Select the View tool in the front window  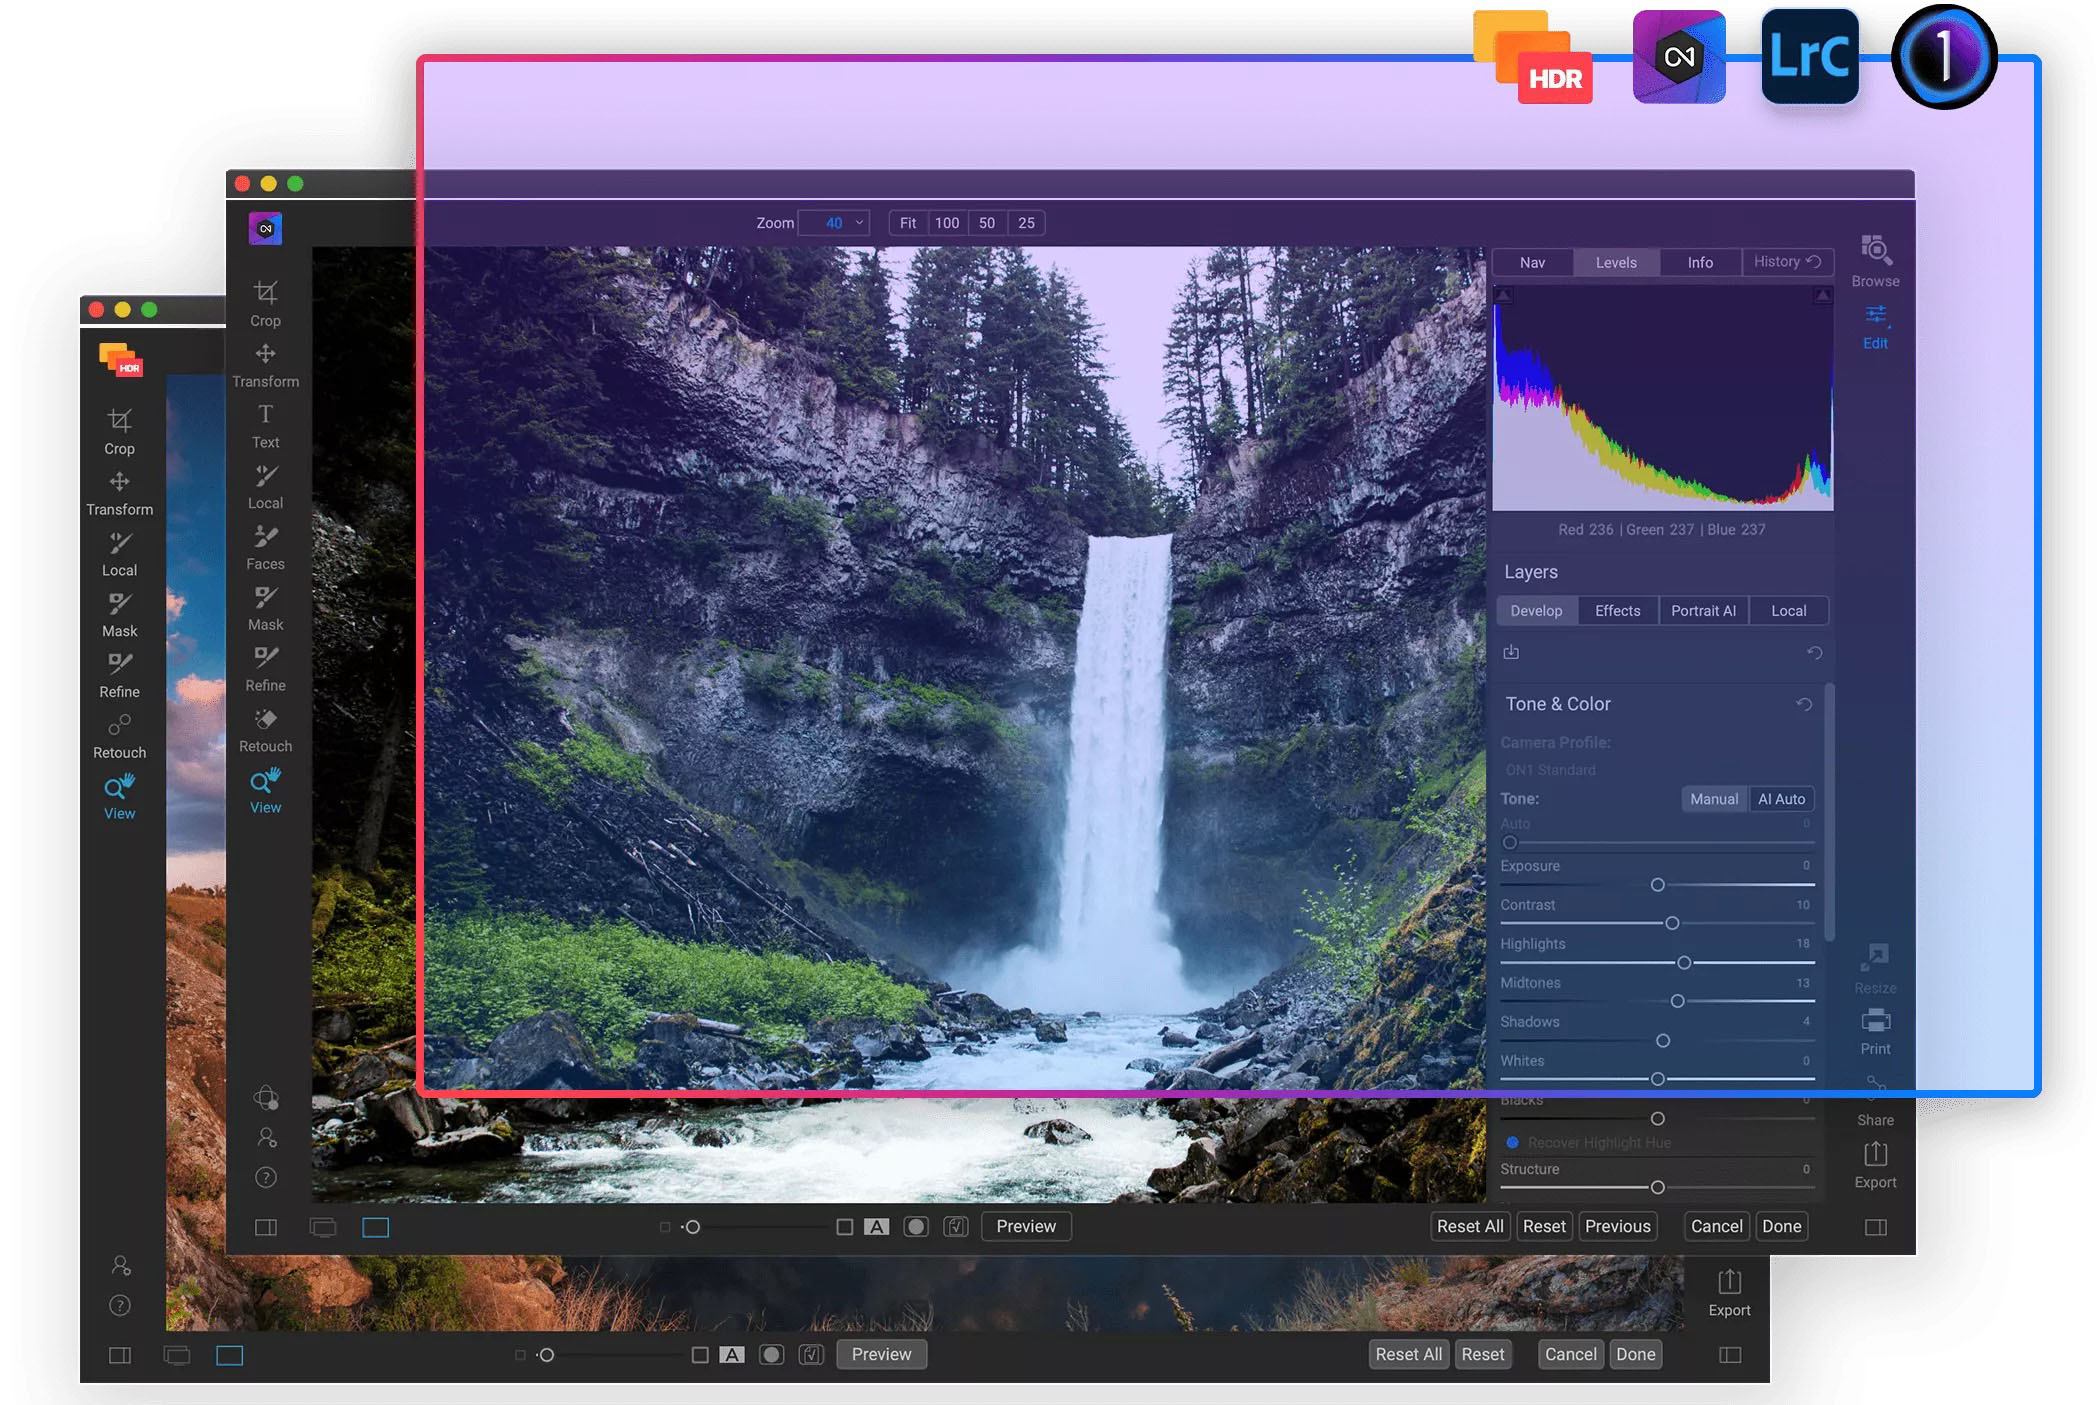(265, 791)
